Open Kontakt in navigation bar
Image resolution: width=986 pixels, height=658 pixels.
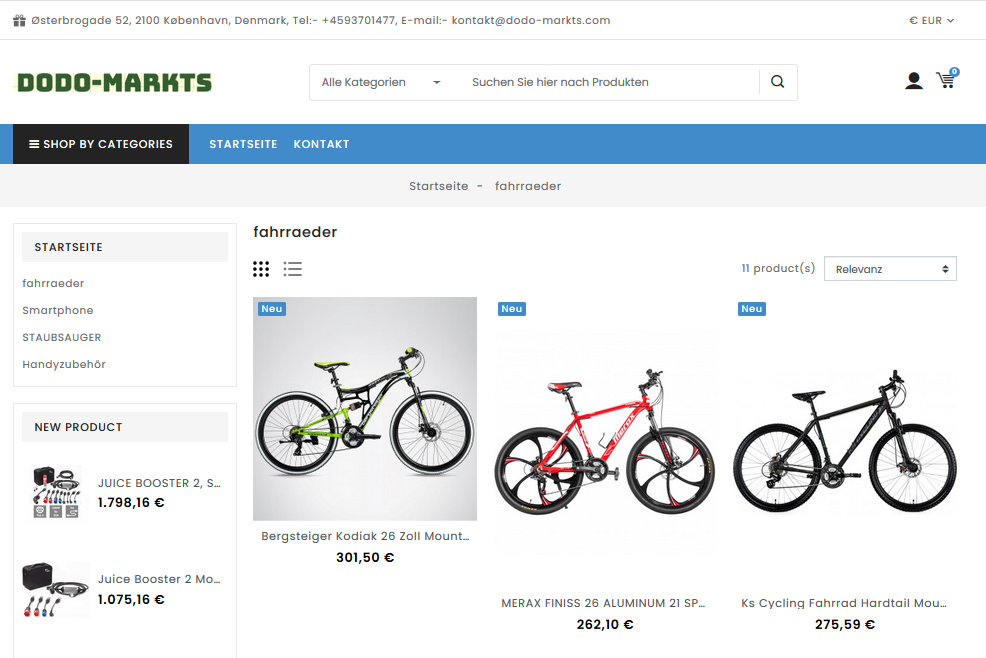tap(321, 144)
